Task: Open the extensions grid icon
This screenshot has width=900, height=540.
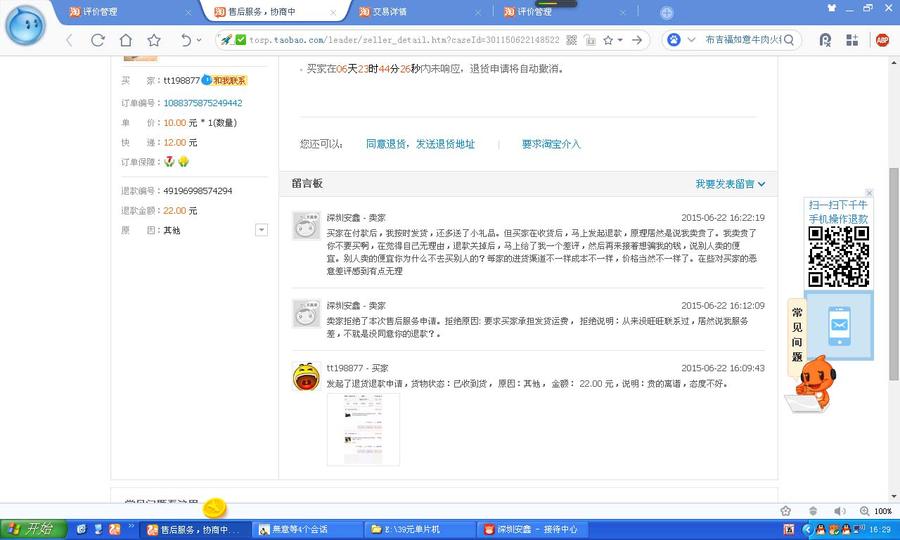Action: click(x=852, y=40)
